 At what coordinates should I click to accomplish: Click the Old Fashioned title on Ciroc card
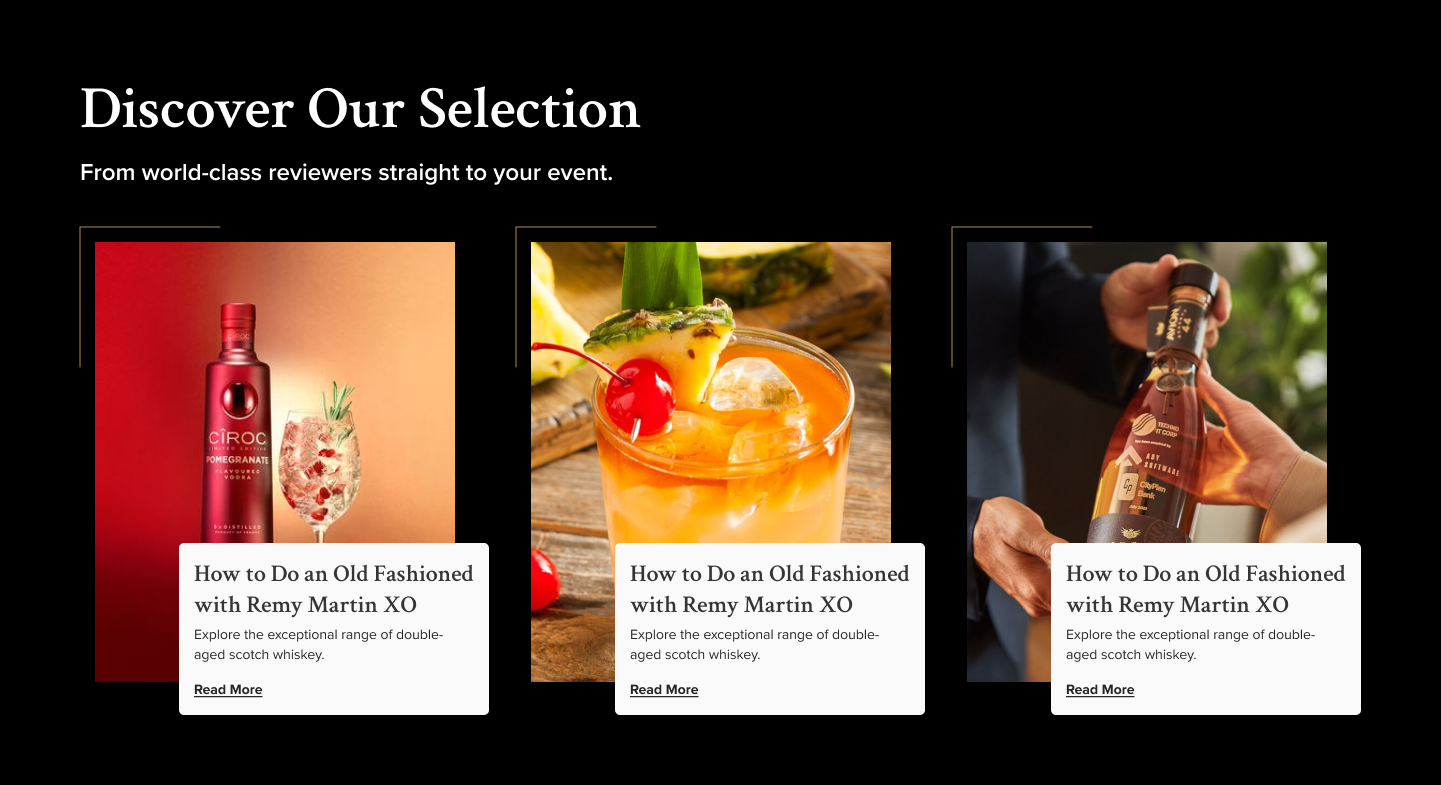[334, 589]
